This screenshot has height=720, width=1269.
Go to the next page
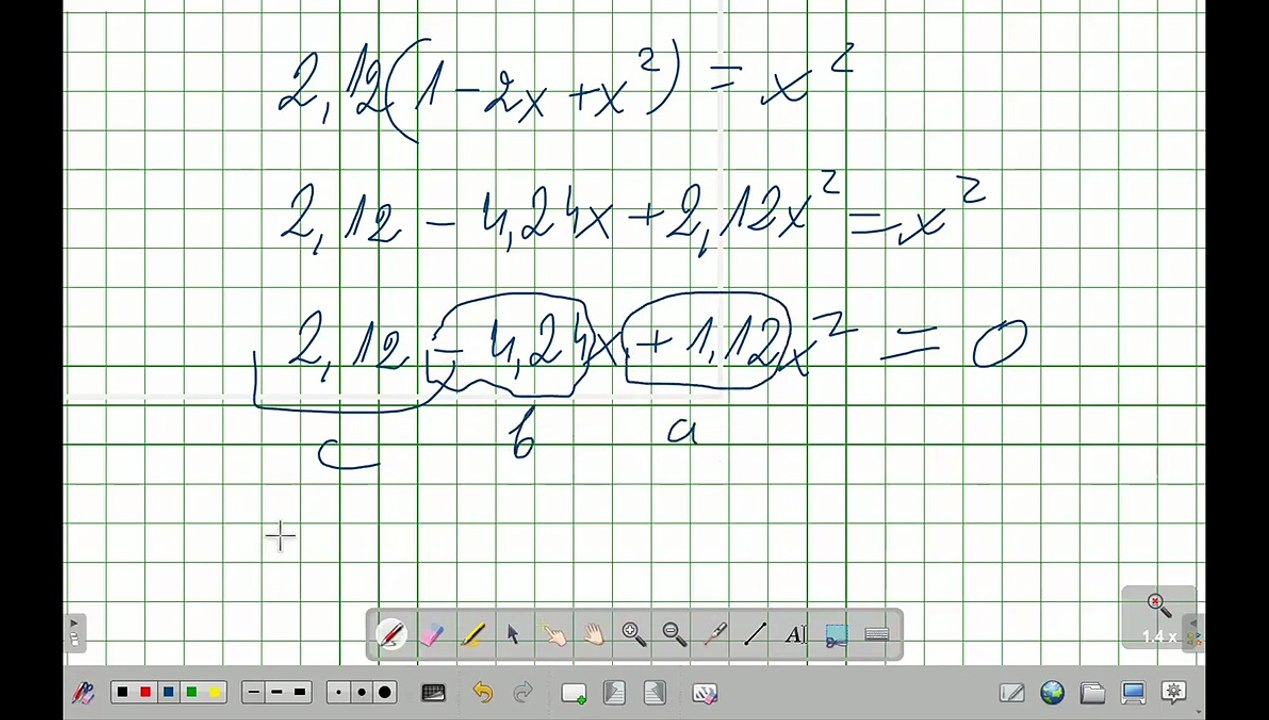(x=654, y=692)
